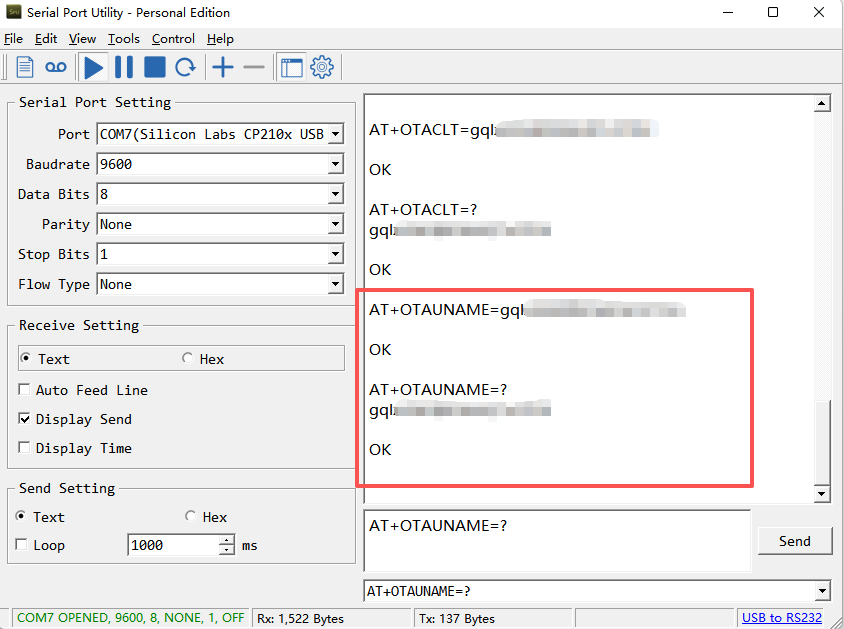This screenshot has width=844, height=629.
Task: Click receive log scrollbar down arrow
Action: (x=822, y=493)
